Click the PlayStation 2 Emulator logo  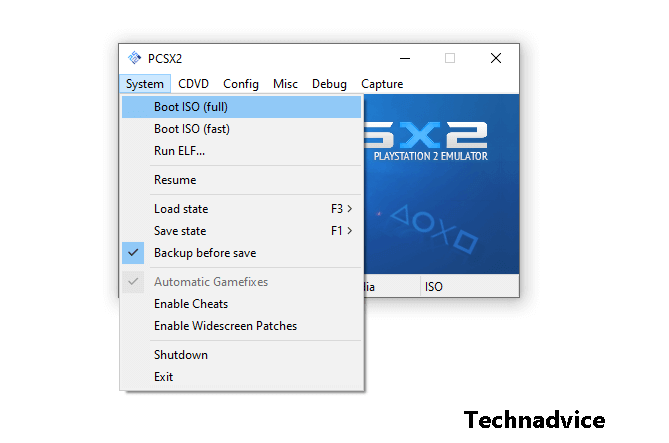(426, 141)
